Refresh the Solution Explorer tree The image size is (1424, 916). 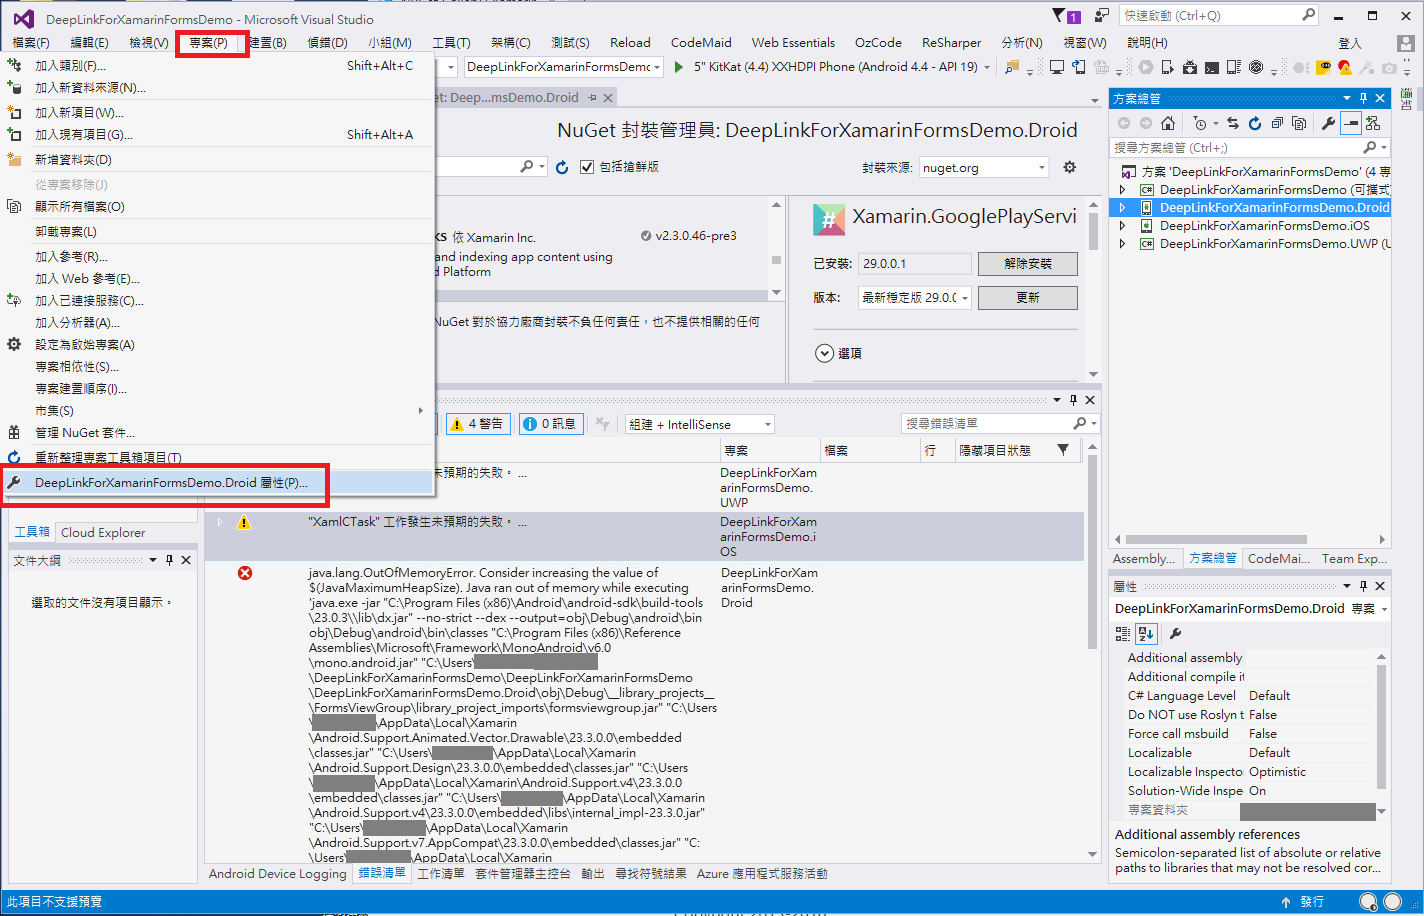(1255, 123)
